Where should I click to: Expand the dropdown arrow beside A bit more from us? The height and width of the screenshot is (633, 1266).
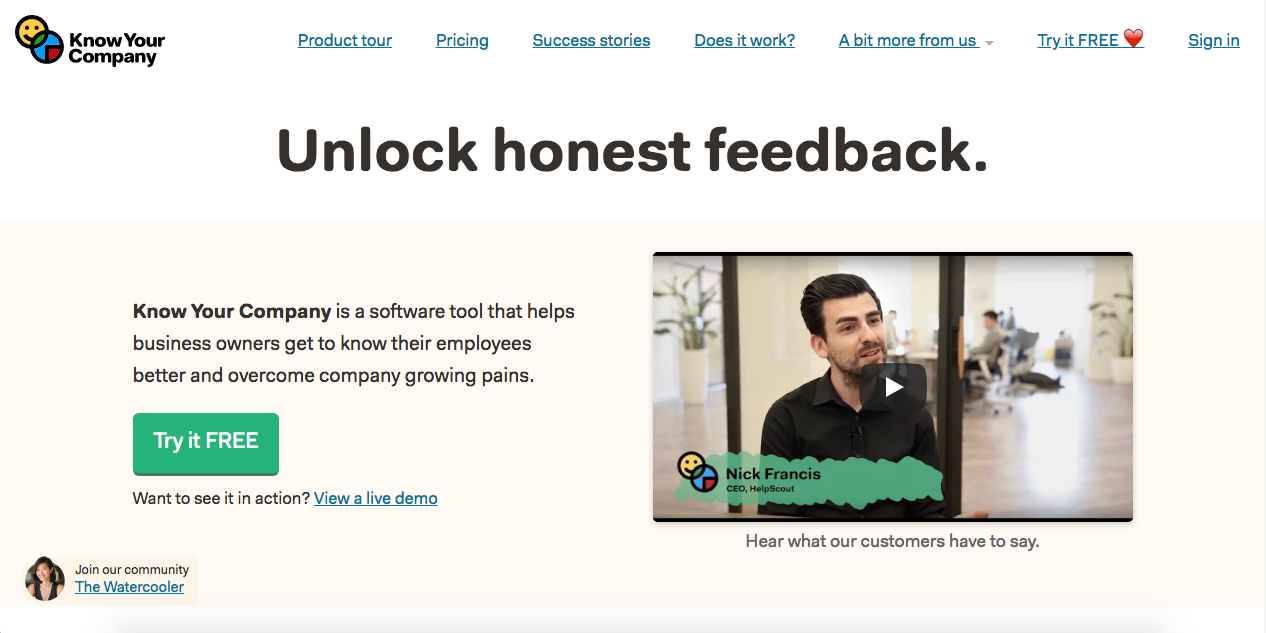[989, 43]
